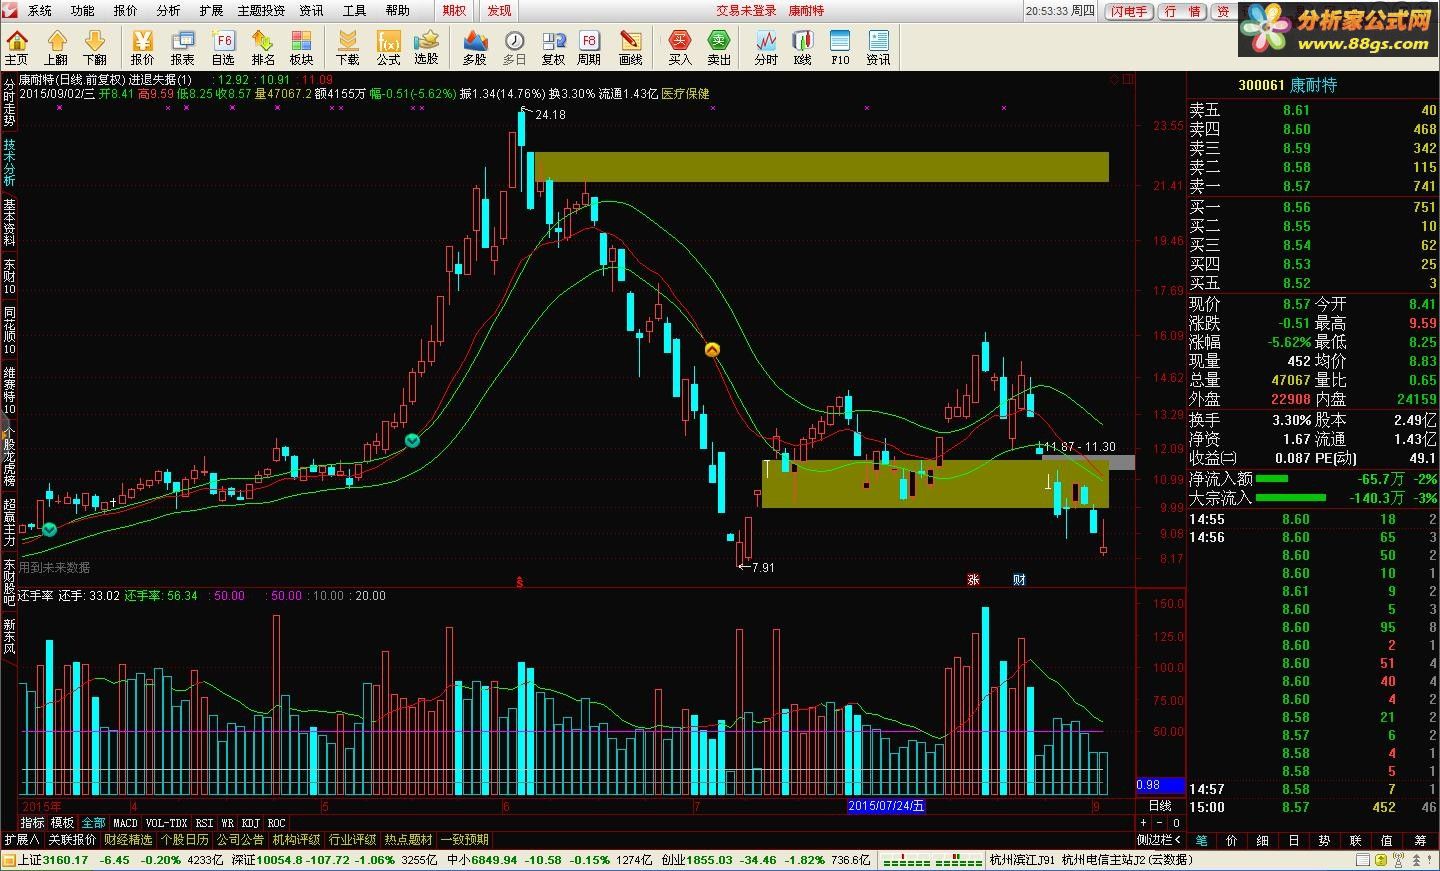Open the 主页 home toolbar icon
Screen dimensions: 1440x871
17,47
